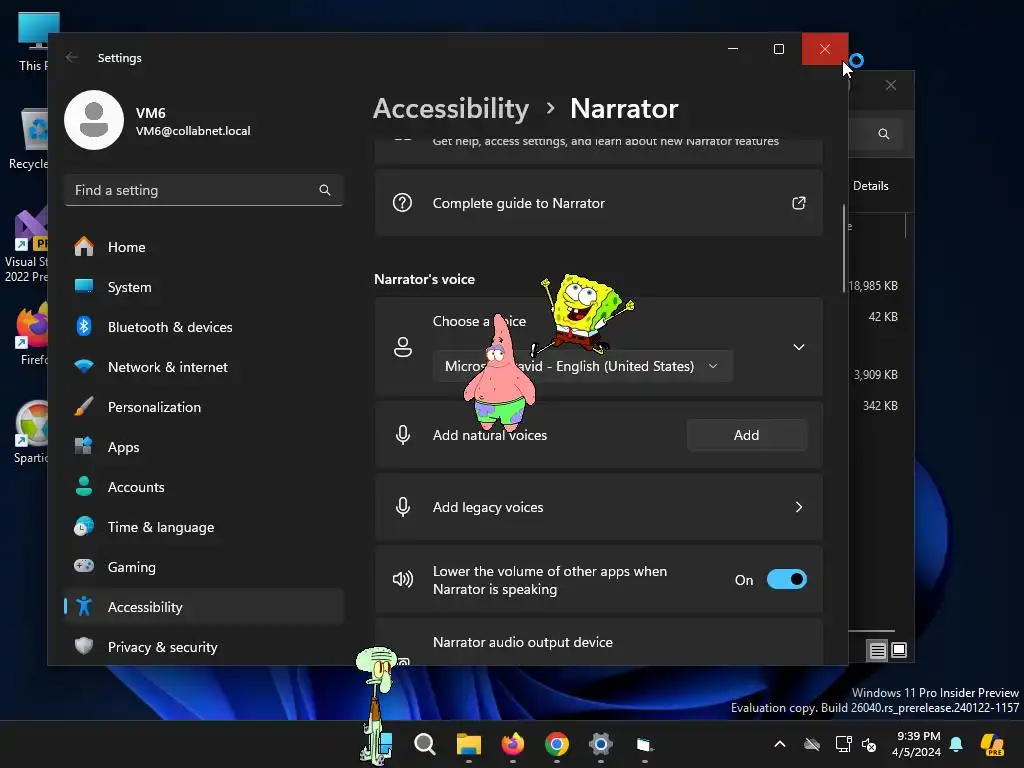Open the notification bell
The height and width of the screenshot is (768, 1024).
(x=956, y=744)
